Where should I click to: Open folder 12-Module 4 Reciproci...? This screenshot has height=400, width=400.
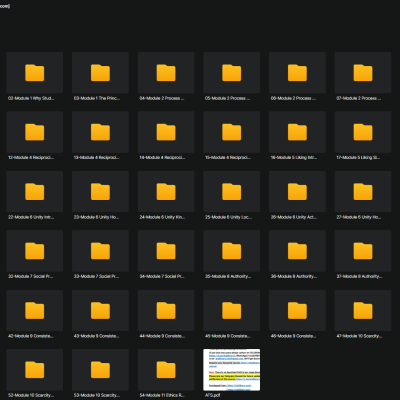35,132
